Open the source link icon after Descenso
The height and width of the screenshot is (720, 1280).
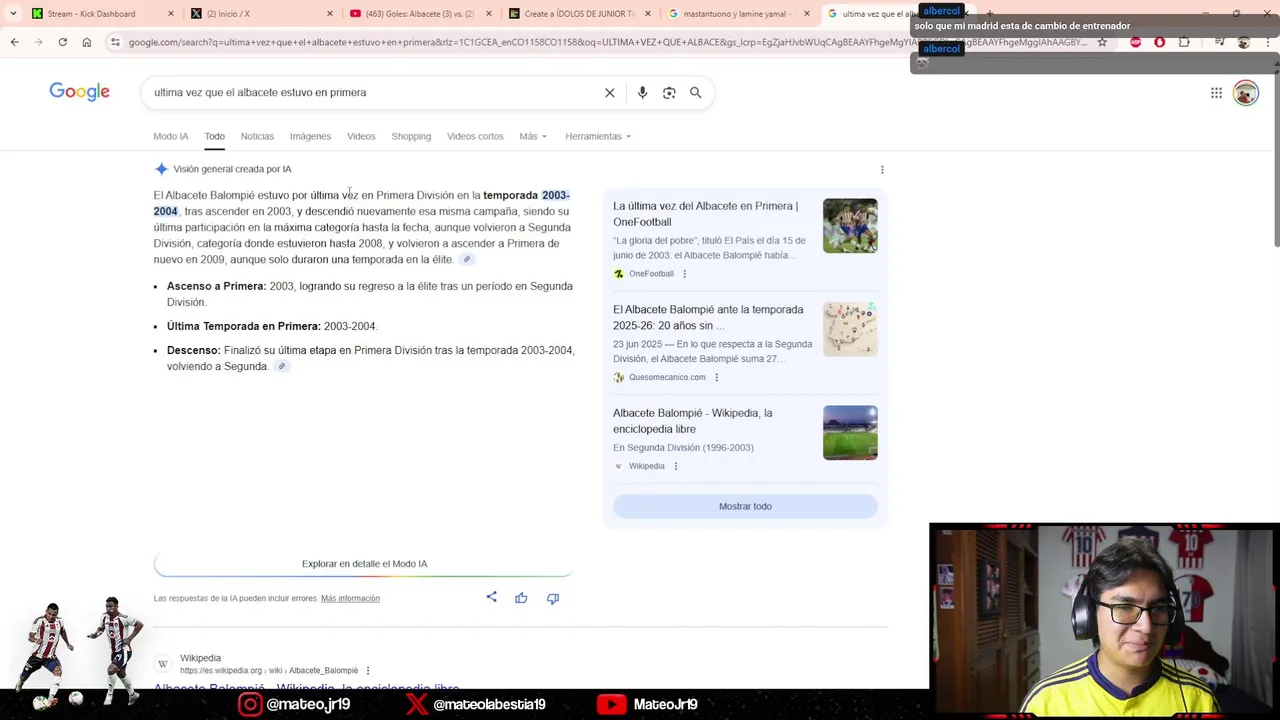click(282, 366)
